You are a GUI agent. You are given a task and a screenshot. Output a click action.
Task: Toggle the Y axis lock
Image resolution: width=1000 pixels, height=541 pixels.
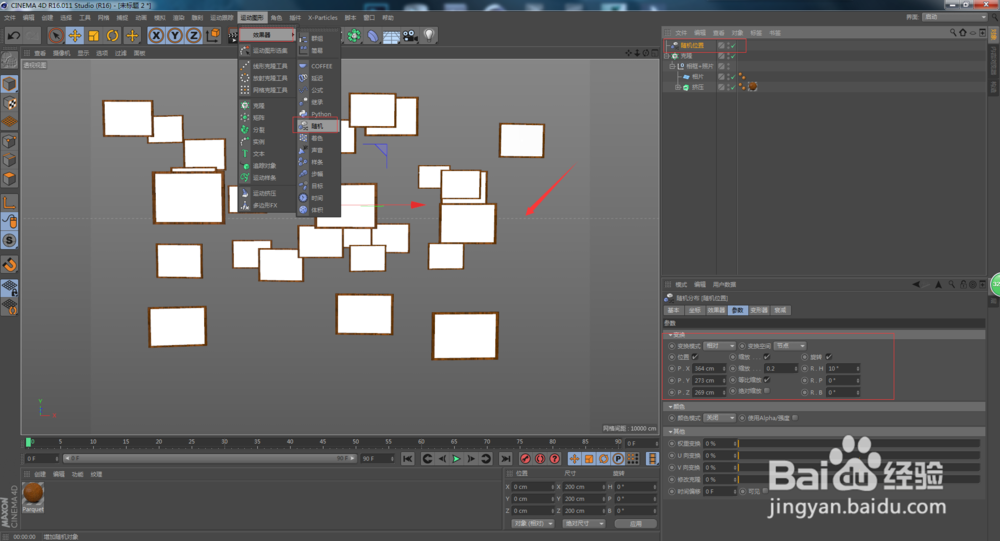(175, 36)
